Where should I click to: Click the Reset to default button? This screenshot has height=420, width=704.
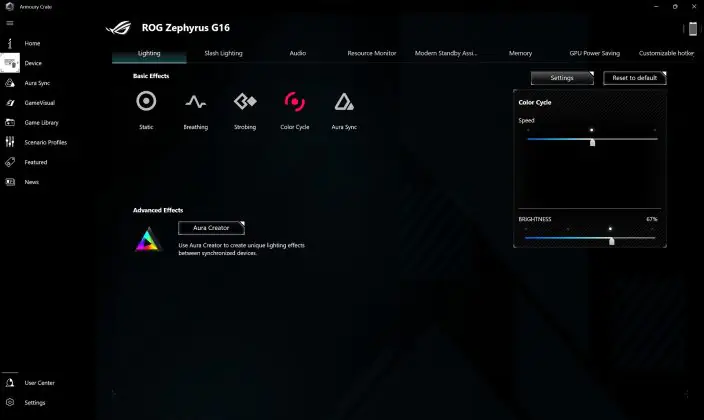click(634, 78)
